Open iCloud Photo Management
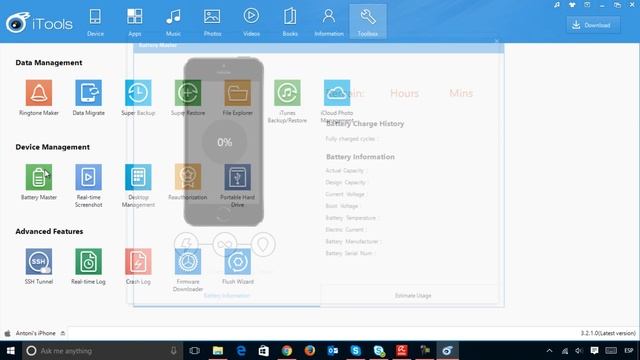The height and width of the screenshot is (360, 640). (x=337, y=93)
